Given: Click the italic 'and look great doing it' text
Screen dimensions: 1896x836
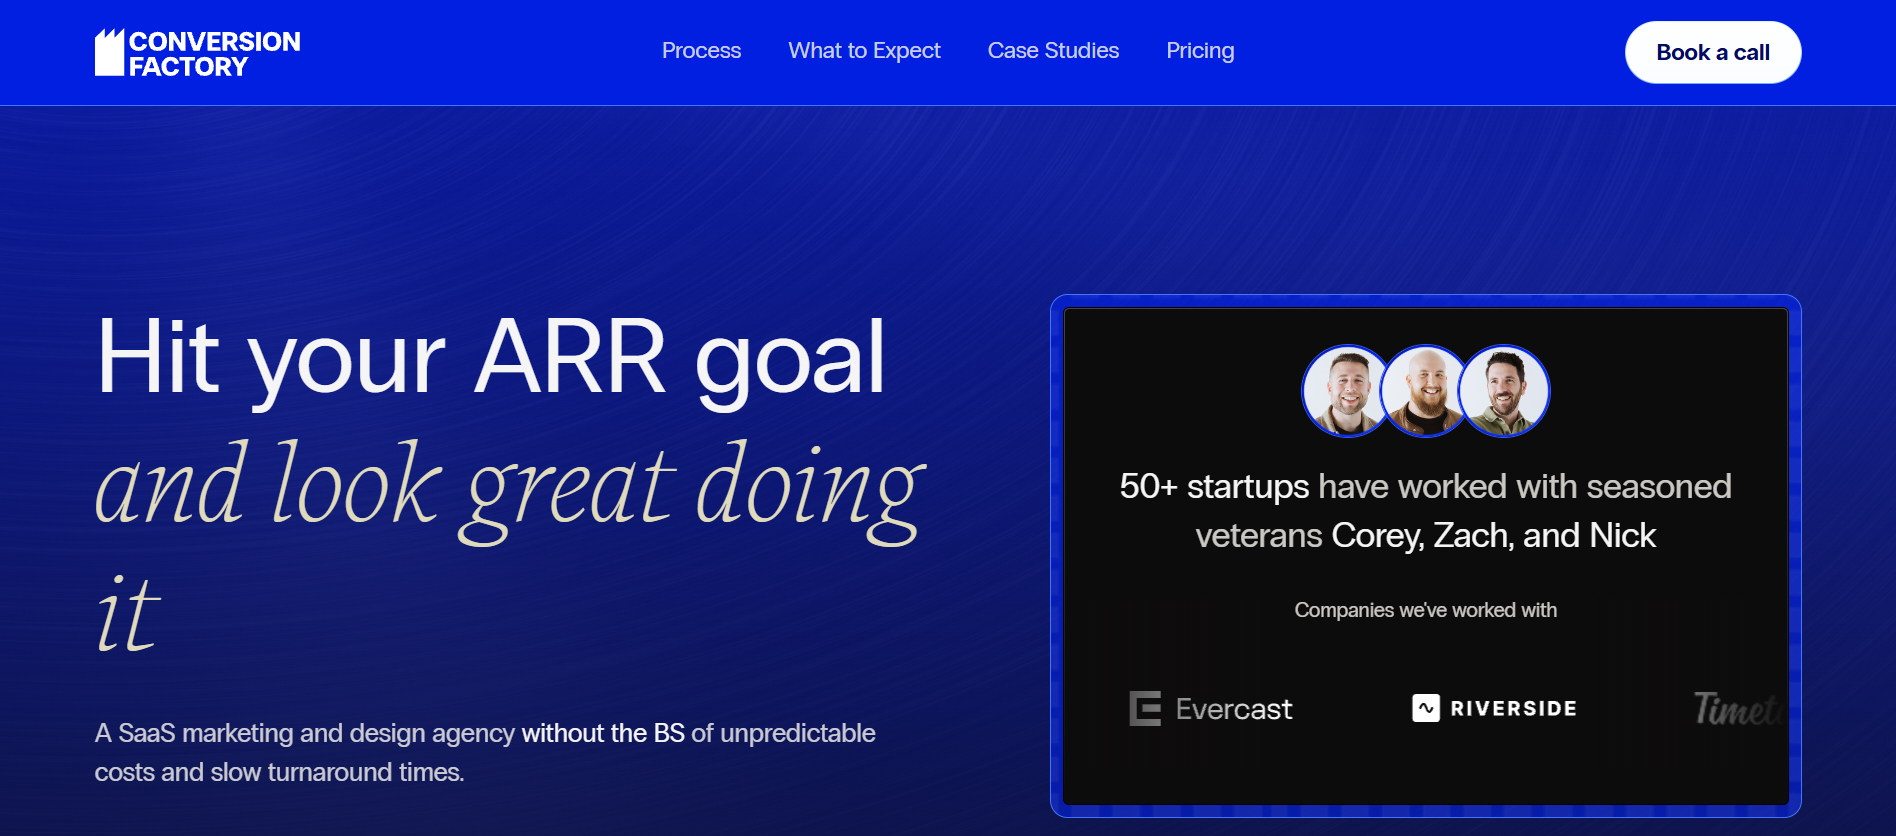Looking at the screenshot, I should click(x=510, y=547).
